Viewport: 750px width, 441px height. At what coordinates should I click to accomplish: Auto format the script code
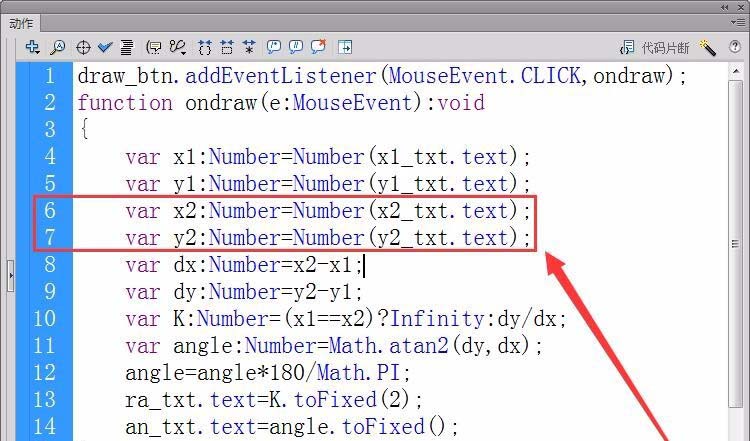pyautogui.click(x=127, y=47)
